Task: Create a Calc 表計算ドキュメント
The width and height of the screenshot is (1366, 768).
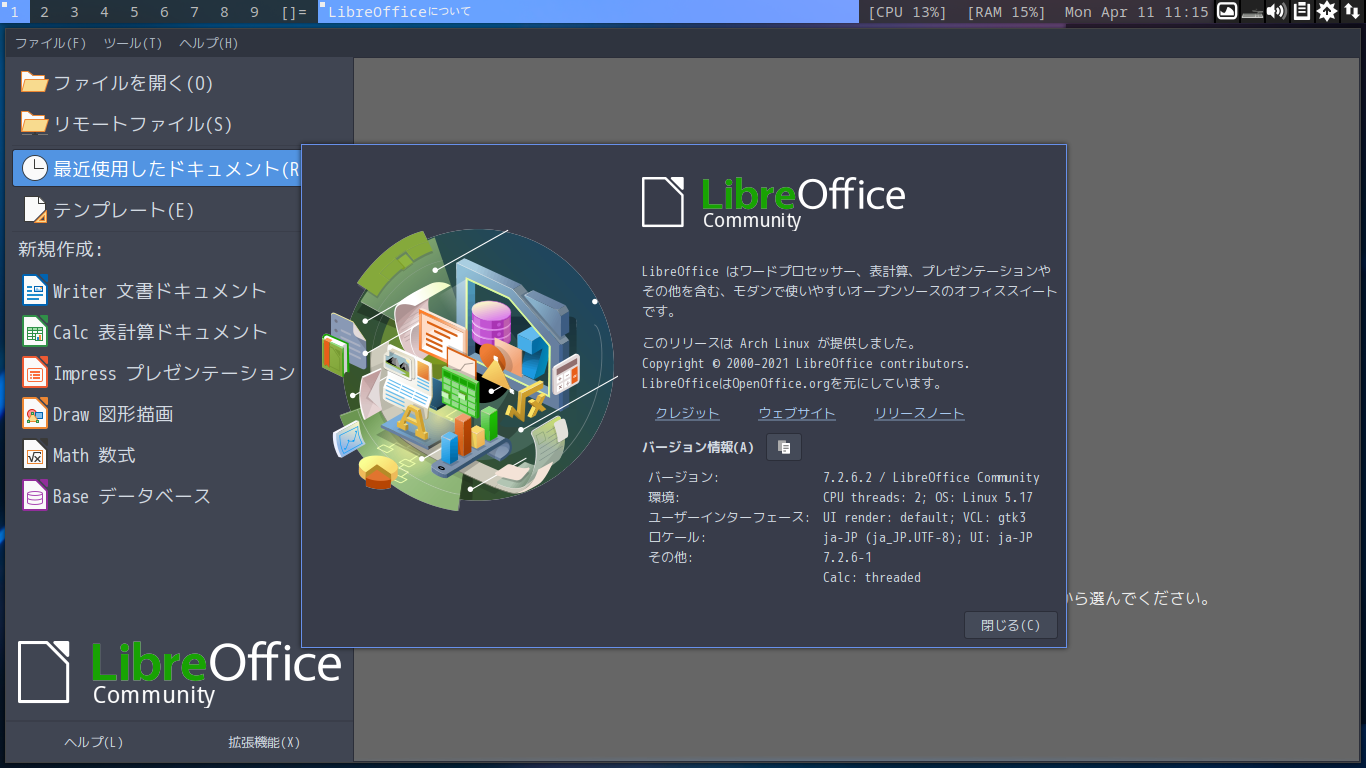Action: tap(160, 332)
